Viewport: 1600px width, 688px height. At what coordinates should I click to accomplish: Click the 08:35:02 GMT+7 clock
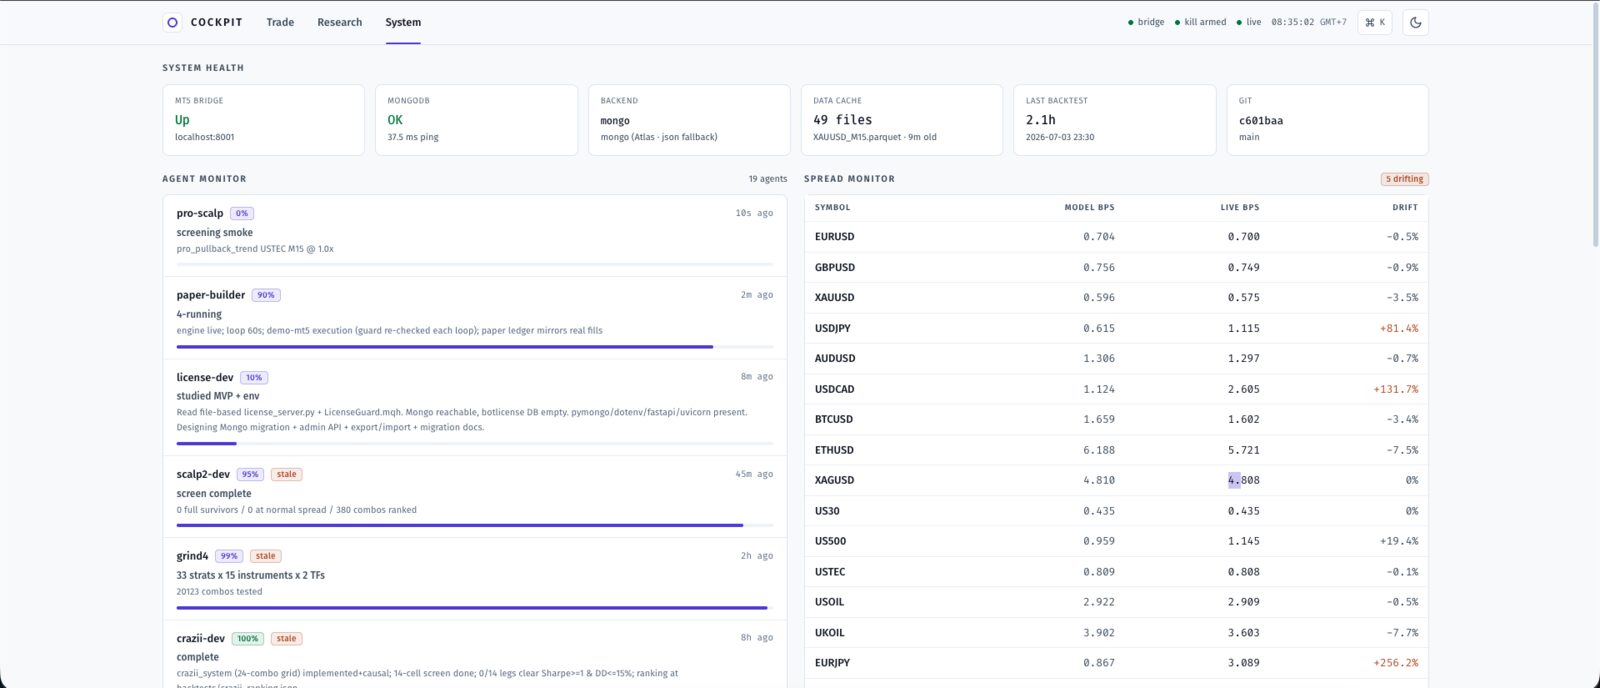click(x=1309, y=22)
